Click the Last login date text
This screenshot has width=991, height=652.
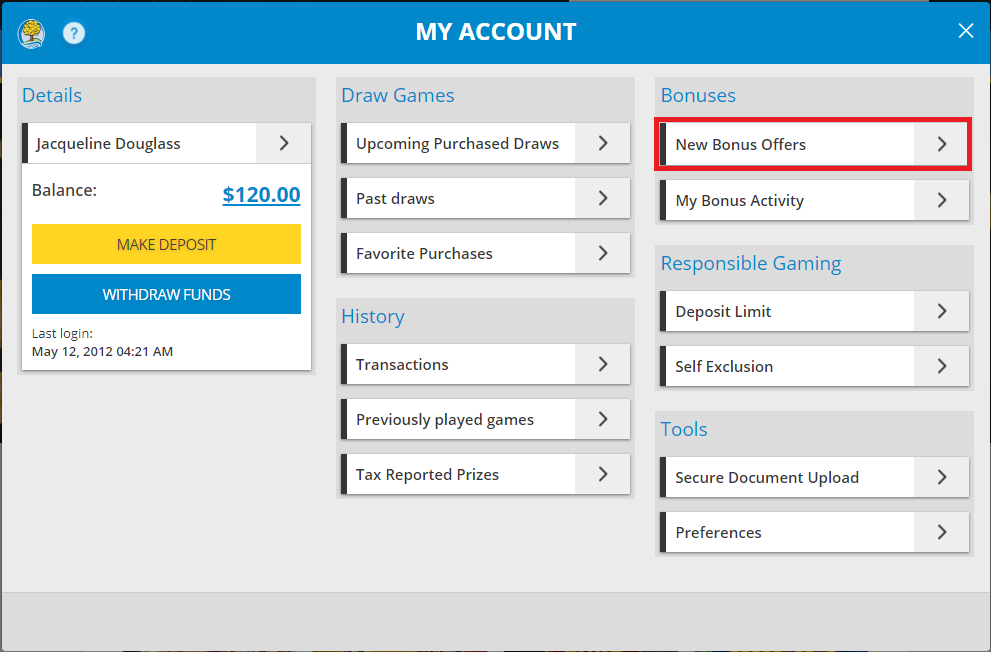(x=102, y=351)
